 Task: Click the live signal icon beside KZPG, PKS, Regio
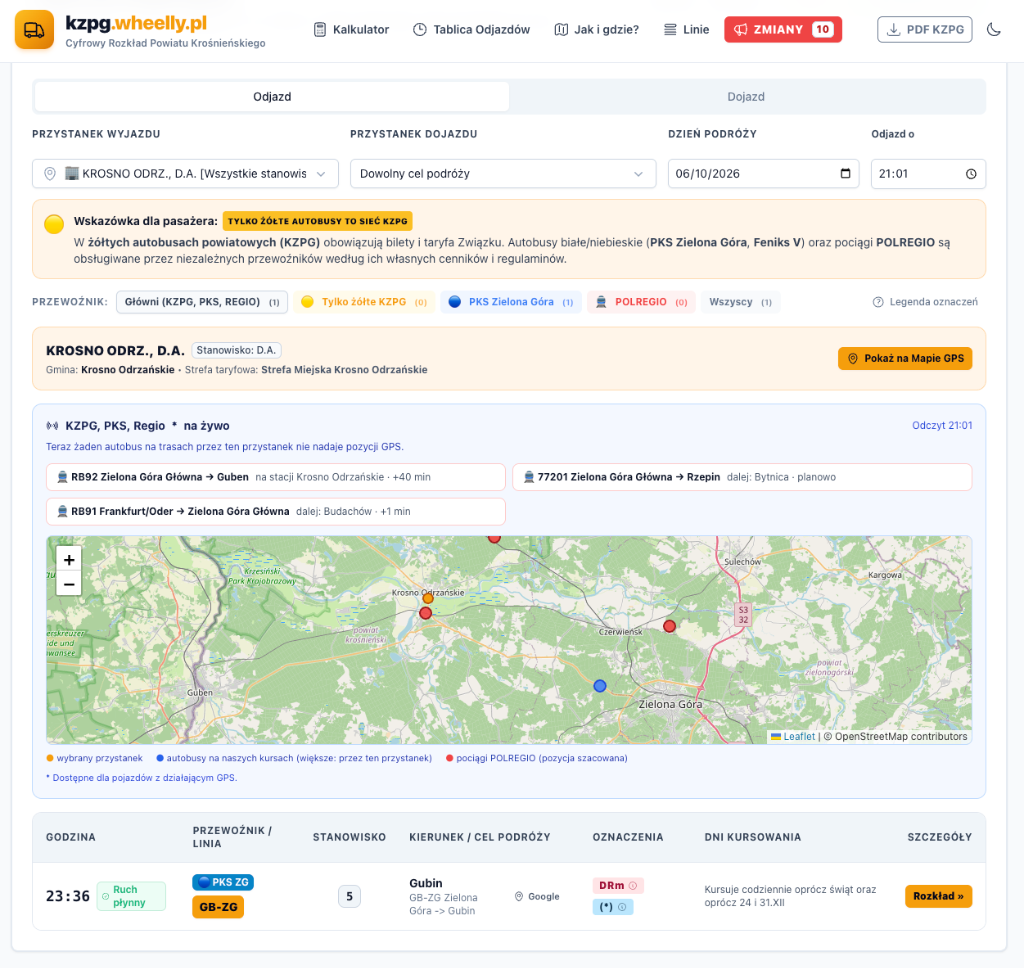point(52,426)
